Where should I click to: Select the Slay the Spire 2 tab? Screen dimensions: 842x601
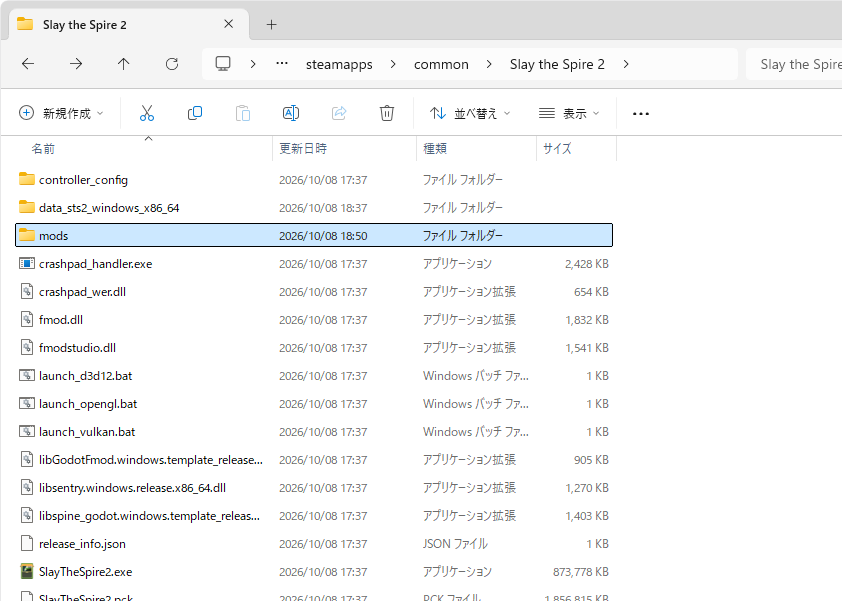click(x=129, y=25)
